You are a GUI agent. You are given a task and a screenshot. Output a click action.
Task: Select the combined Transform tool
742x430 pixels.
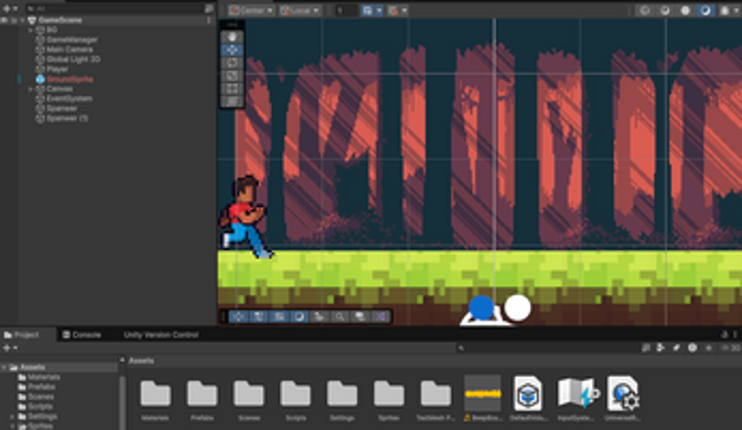point(232,101)
